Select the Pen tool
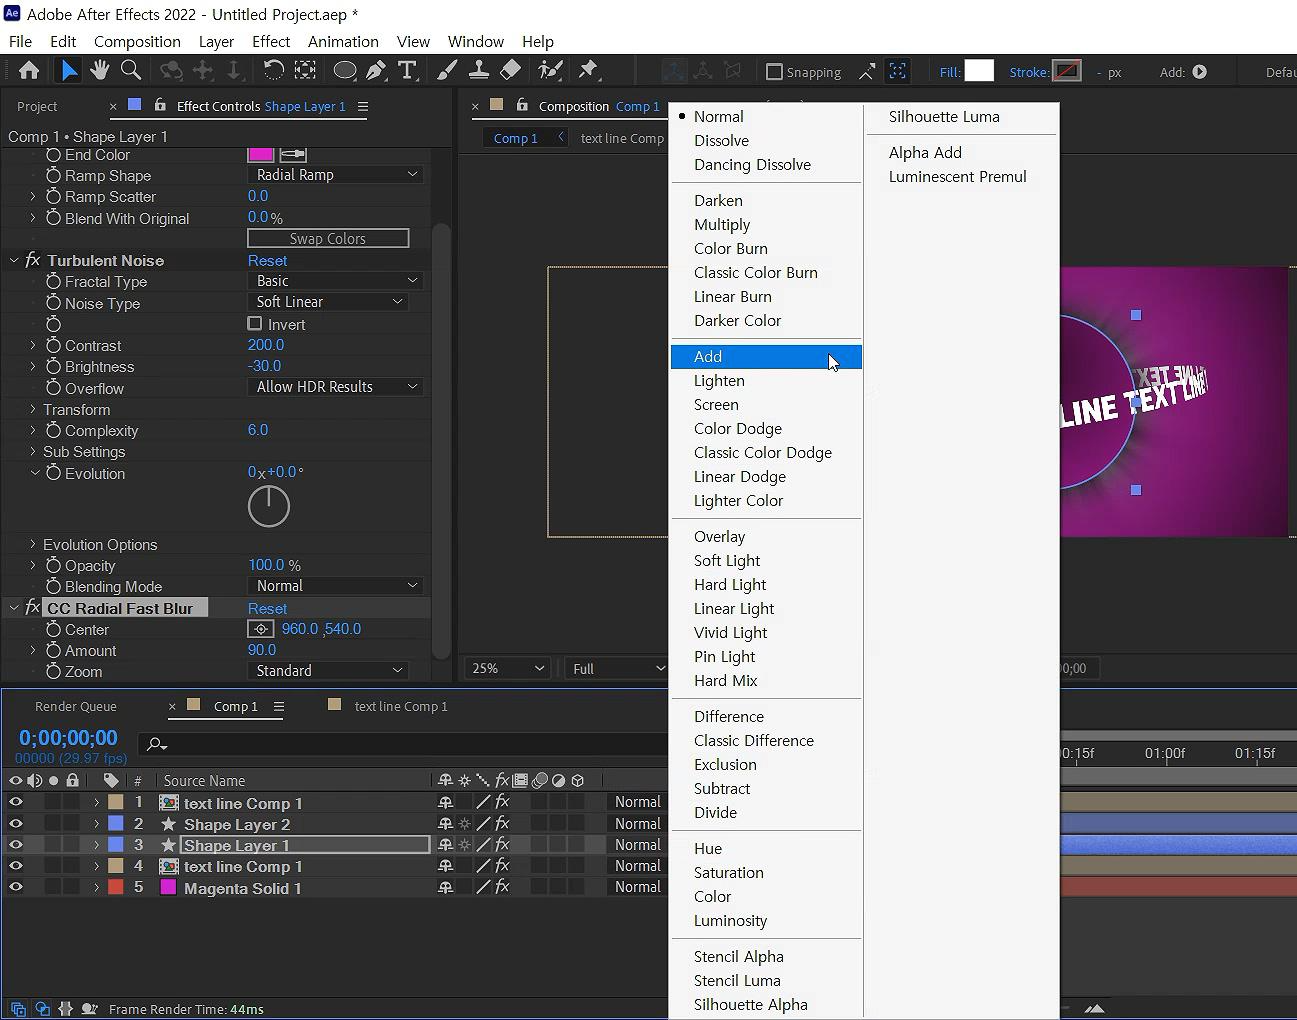Screen dimensions: 1297x1020 point(376,70)
